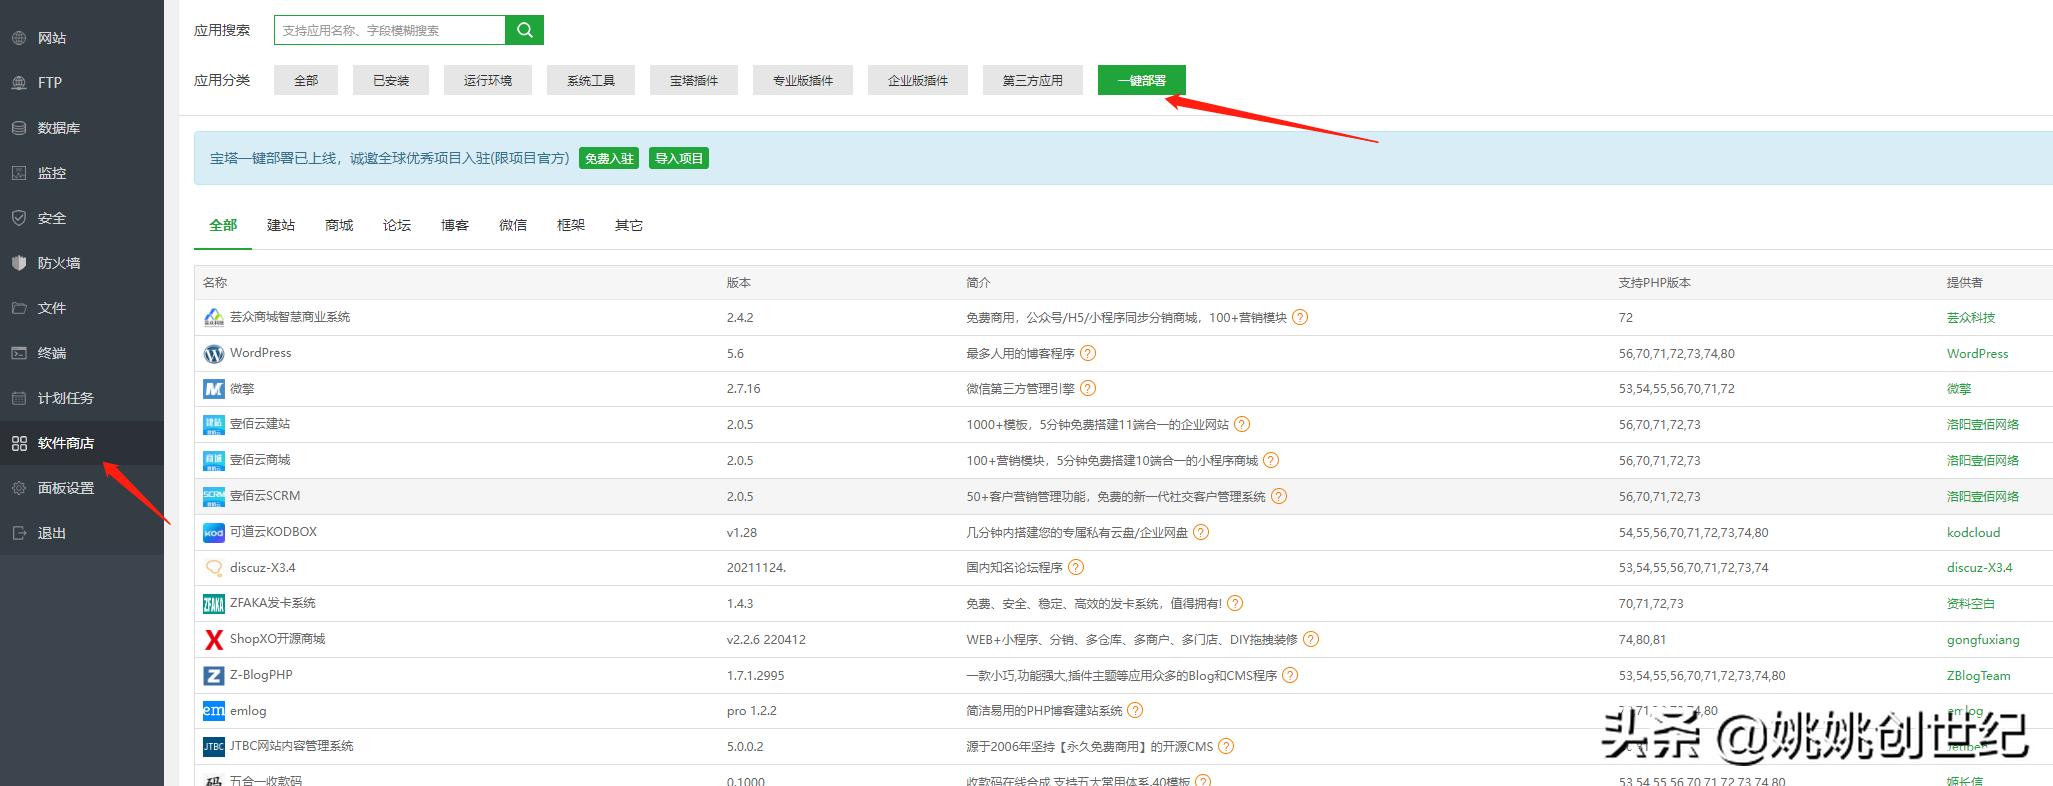Viewport: 2053px width, 786px height.
Task: Open the 芸众科技 provider link
Action: [1970, 317]
